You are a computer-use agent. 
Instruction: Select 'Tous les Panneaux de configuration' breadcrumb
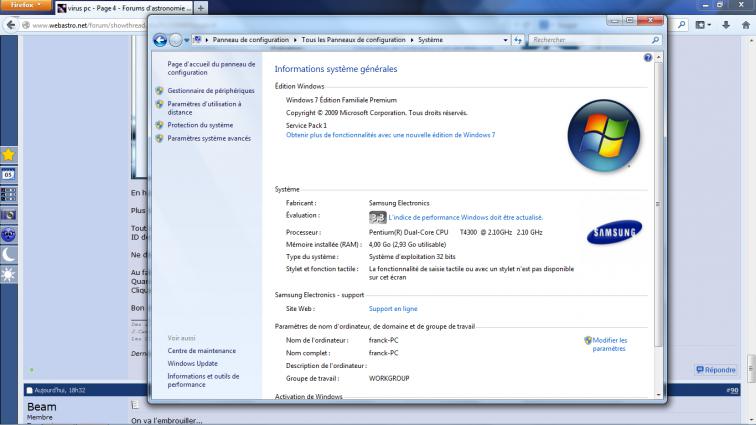pyautogui.click(x=353, y=40)
